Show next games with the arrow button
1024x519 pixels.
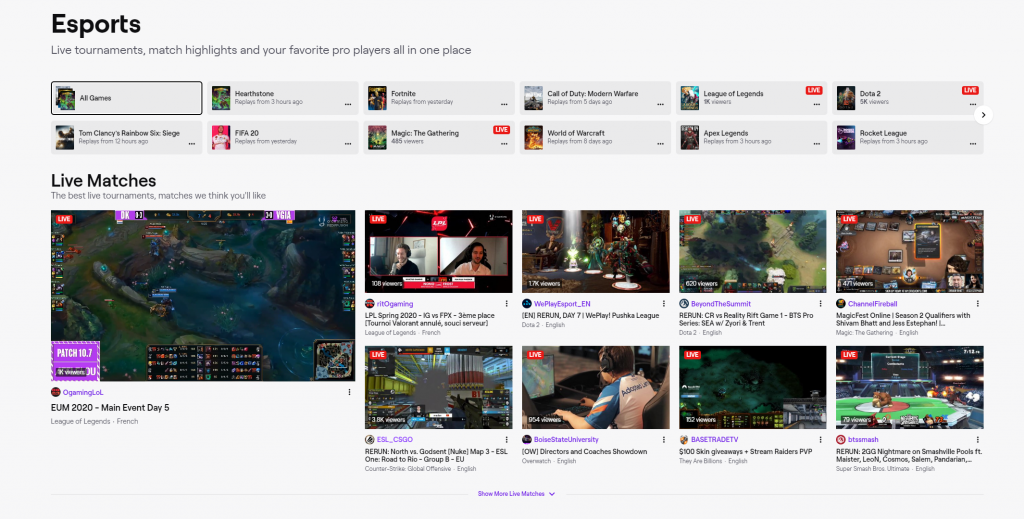(x=983, y=115)
